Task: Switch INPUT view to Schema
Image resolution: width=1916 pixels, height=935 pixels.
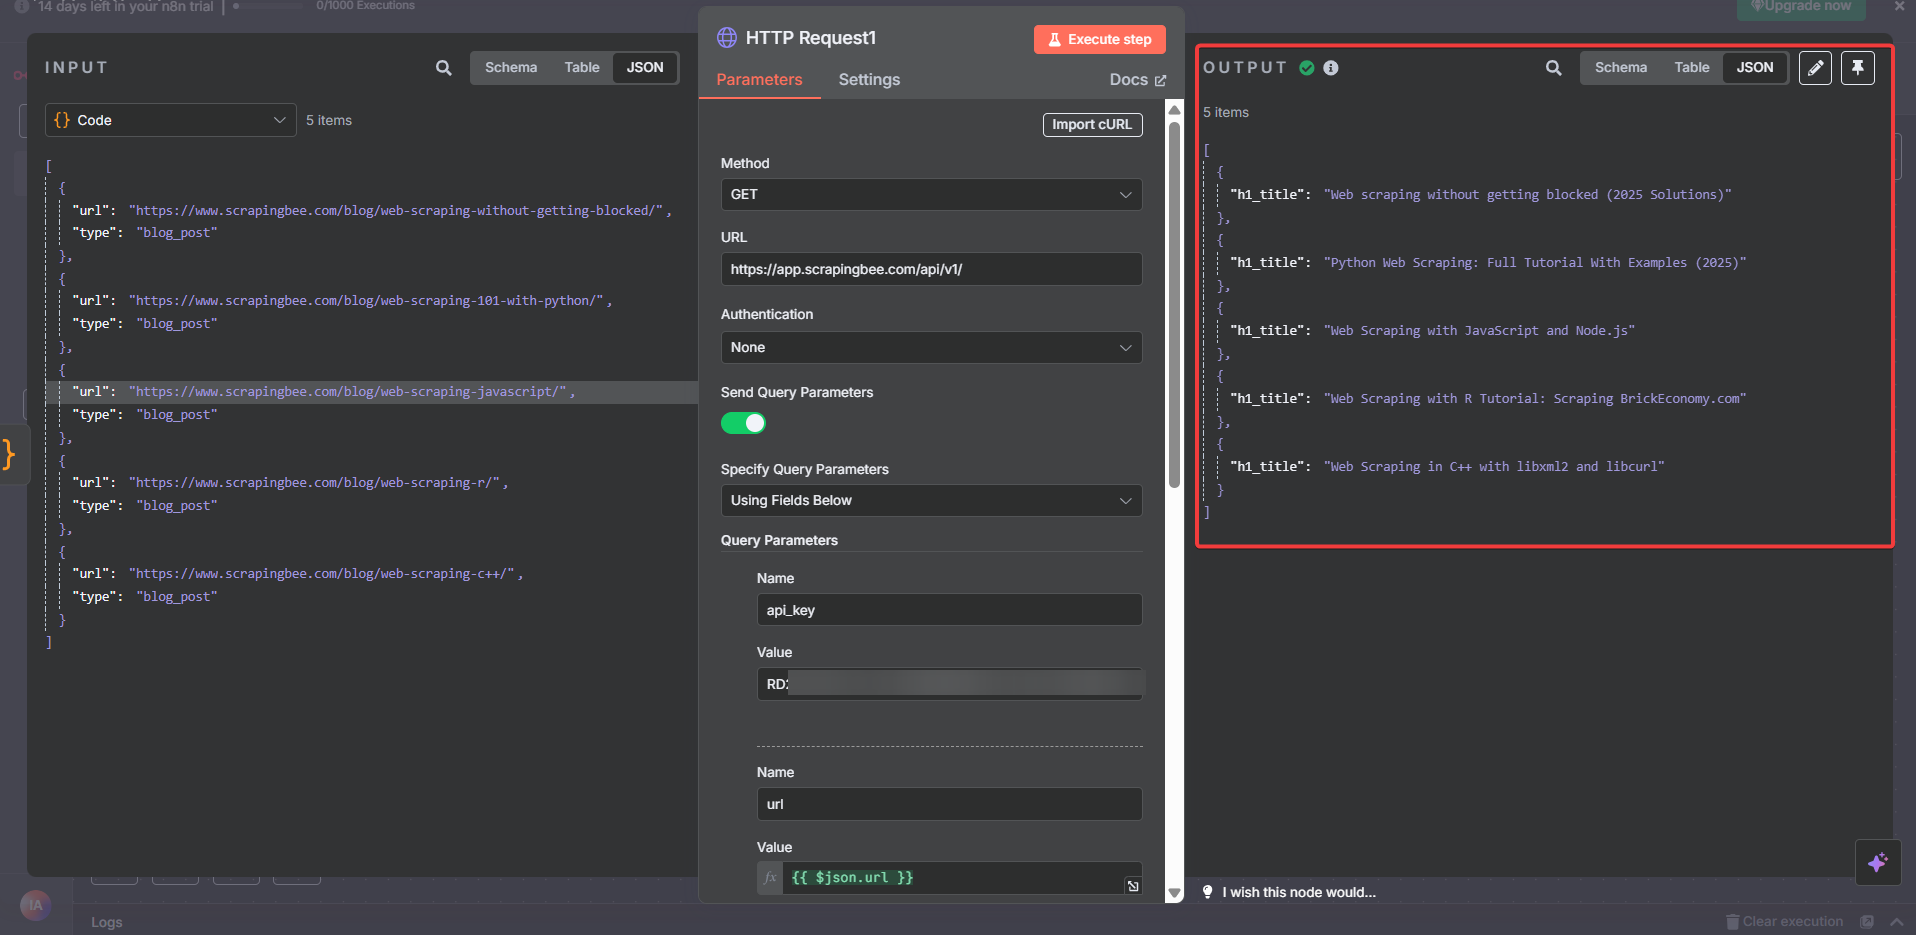Action: (x=511, y=68)
